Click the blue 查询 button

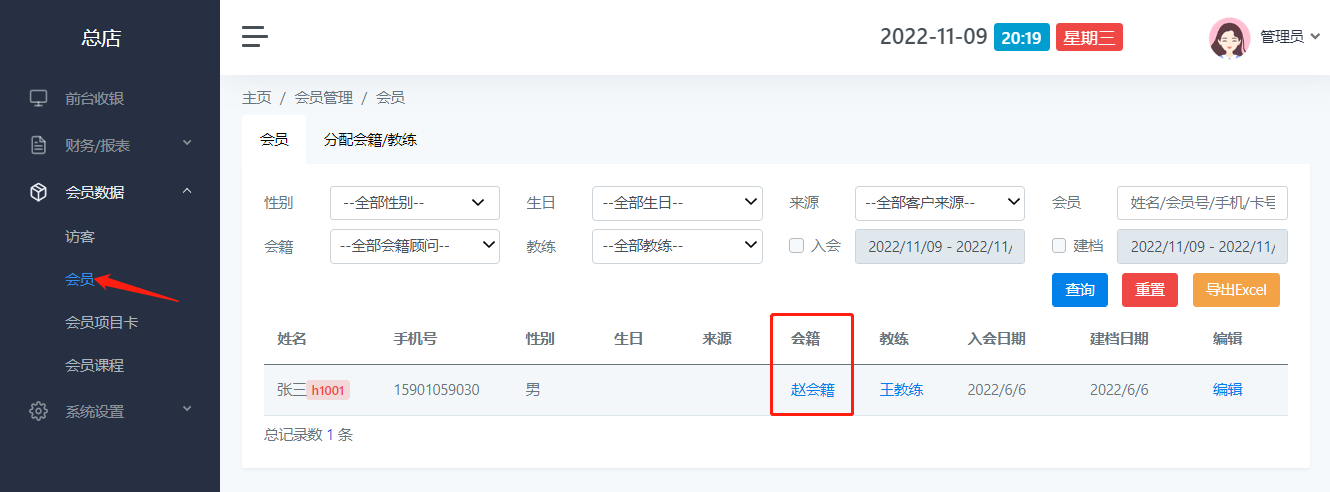(1079, 290)
